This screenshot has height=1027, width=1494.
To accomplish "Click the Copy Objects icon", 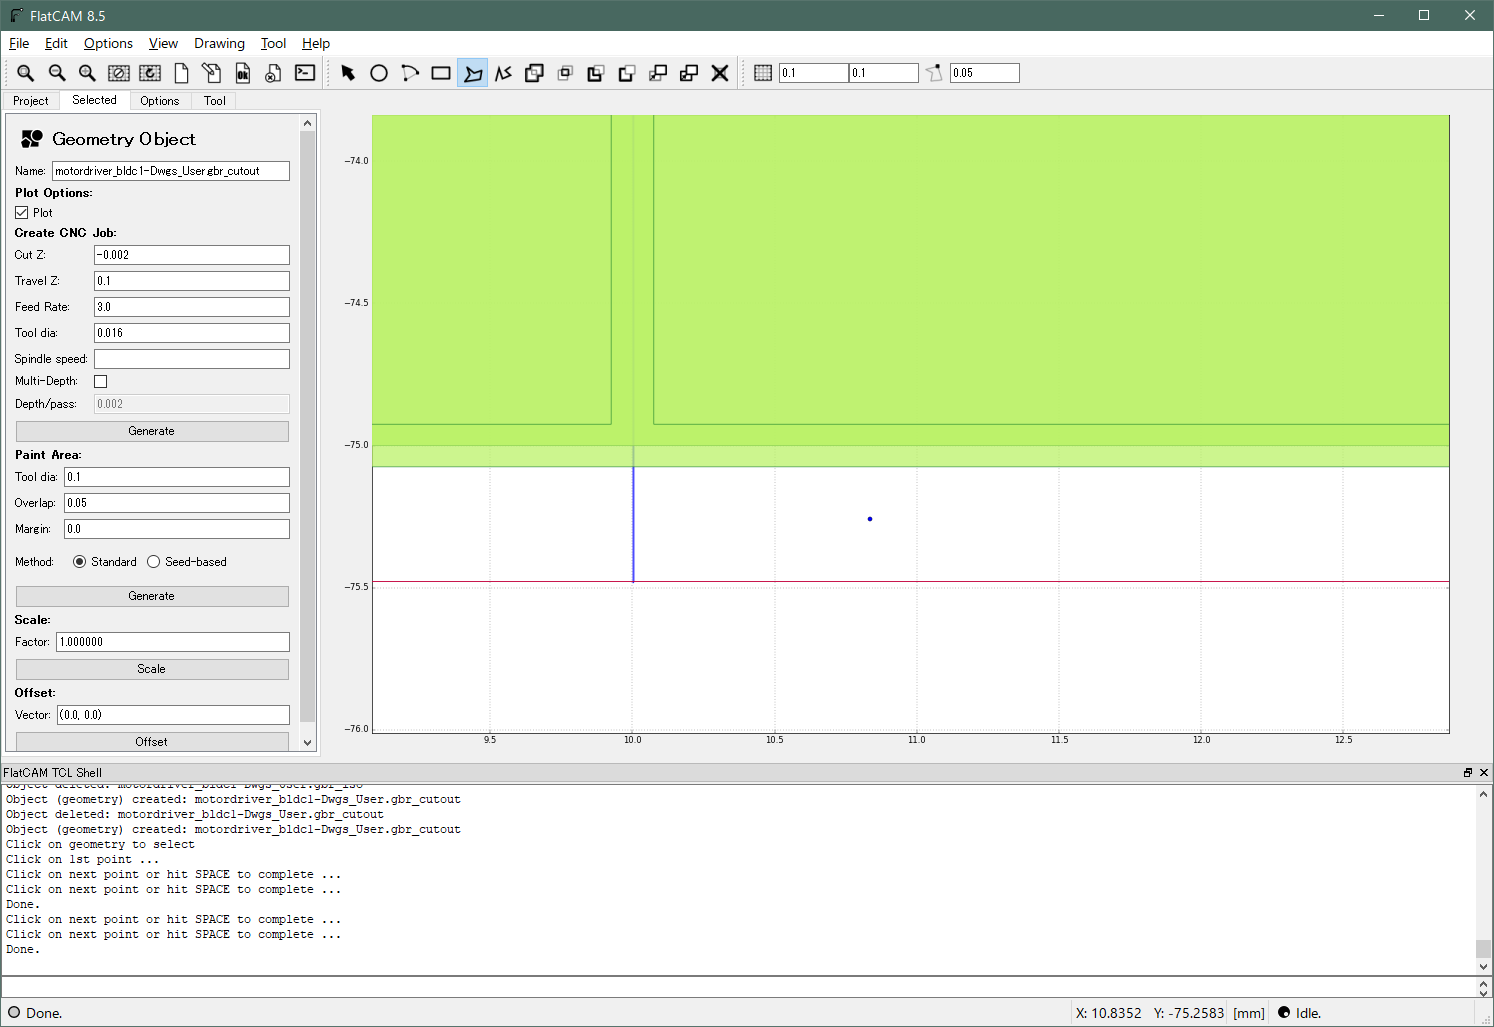I will pos(689,73).
